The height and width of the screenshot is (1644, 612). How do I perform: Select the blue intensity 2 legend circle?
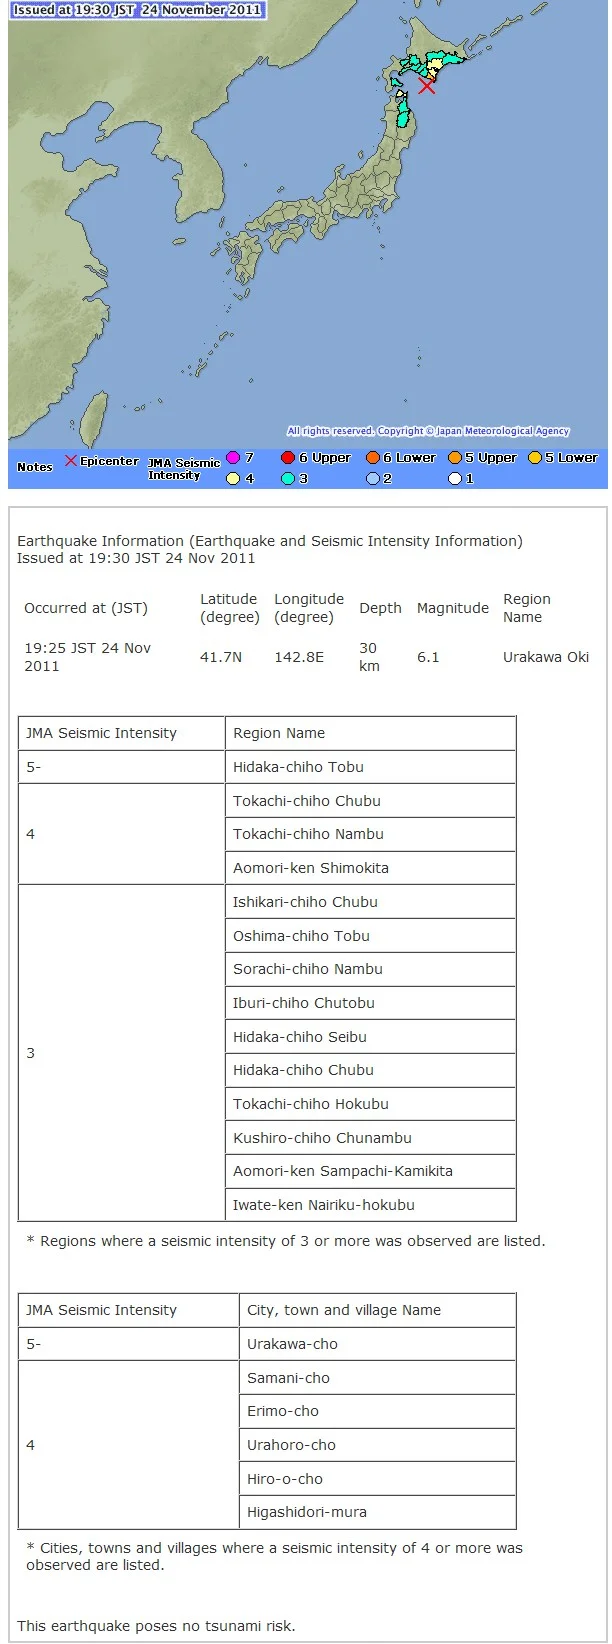pos(372,479)
